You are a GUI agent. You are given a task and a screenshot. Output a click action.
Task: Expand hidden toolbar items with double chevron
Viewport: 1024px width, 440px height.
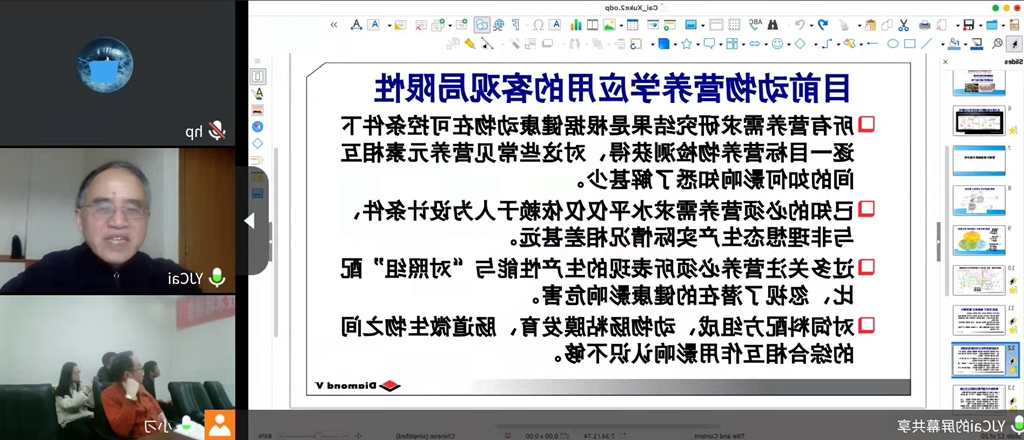click(334, 25)
